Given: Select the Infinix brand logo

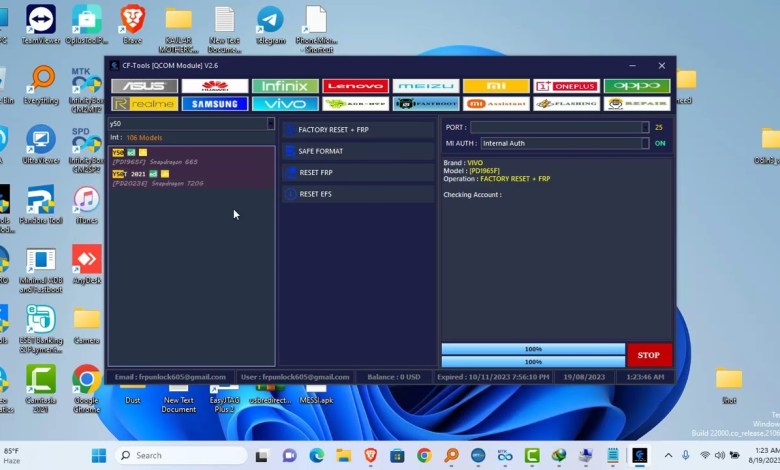Looking at the screenshot, I should coord(285,86).
